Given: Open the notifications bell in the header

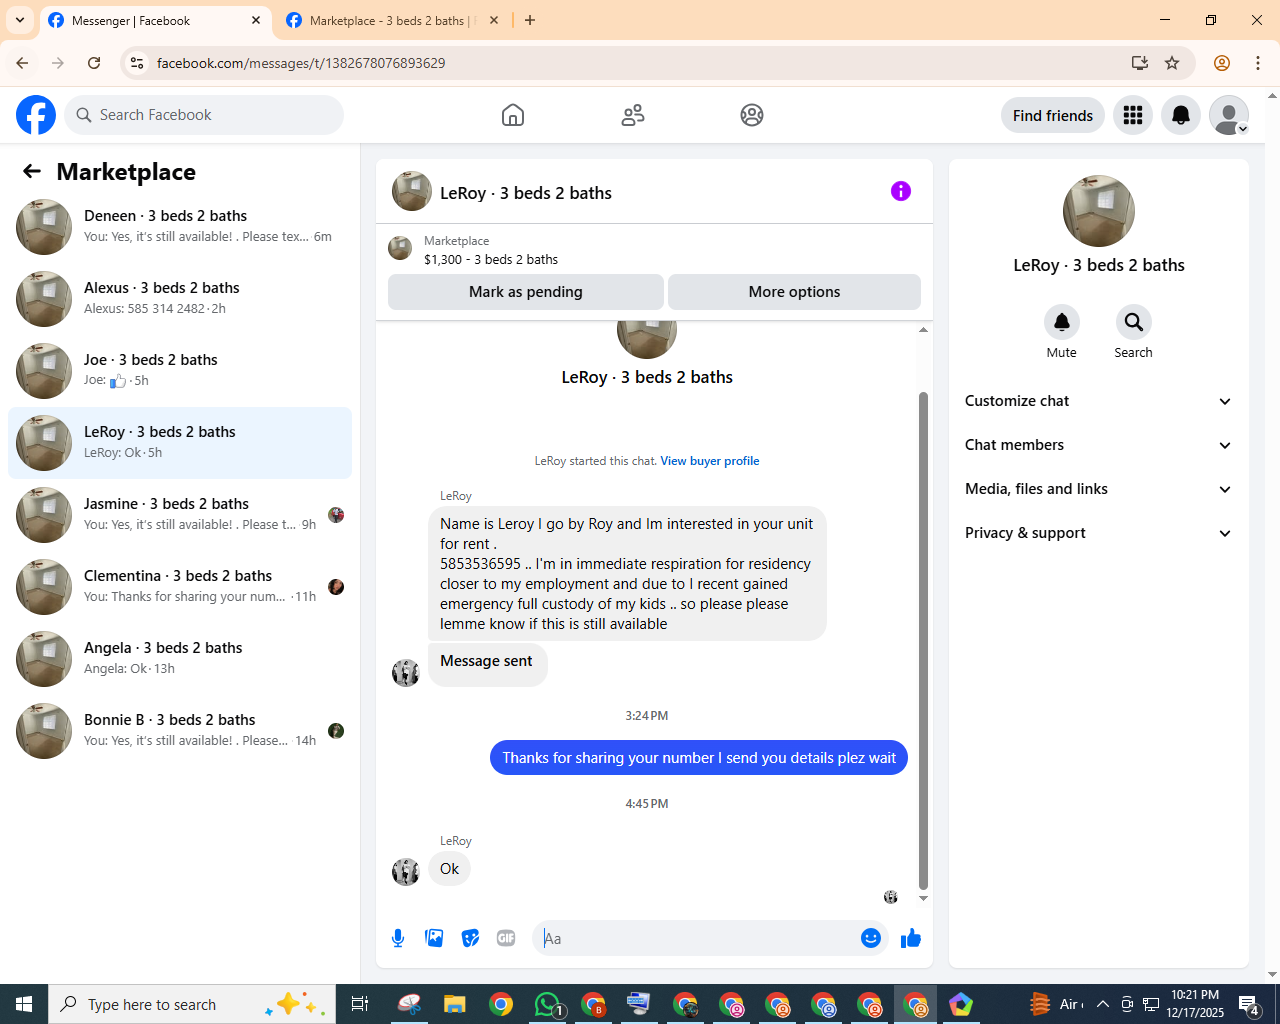Looking at the screenshot, I should click(x=1181, y=115).
